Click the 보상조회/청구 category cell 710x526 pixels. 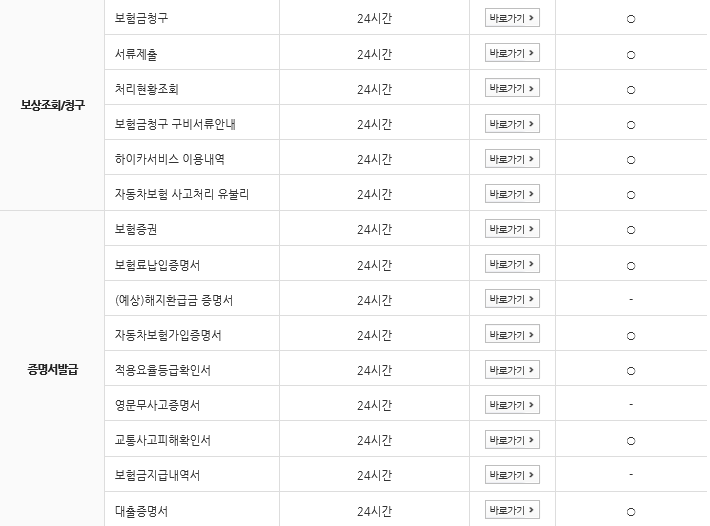[52, 106]
